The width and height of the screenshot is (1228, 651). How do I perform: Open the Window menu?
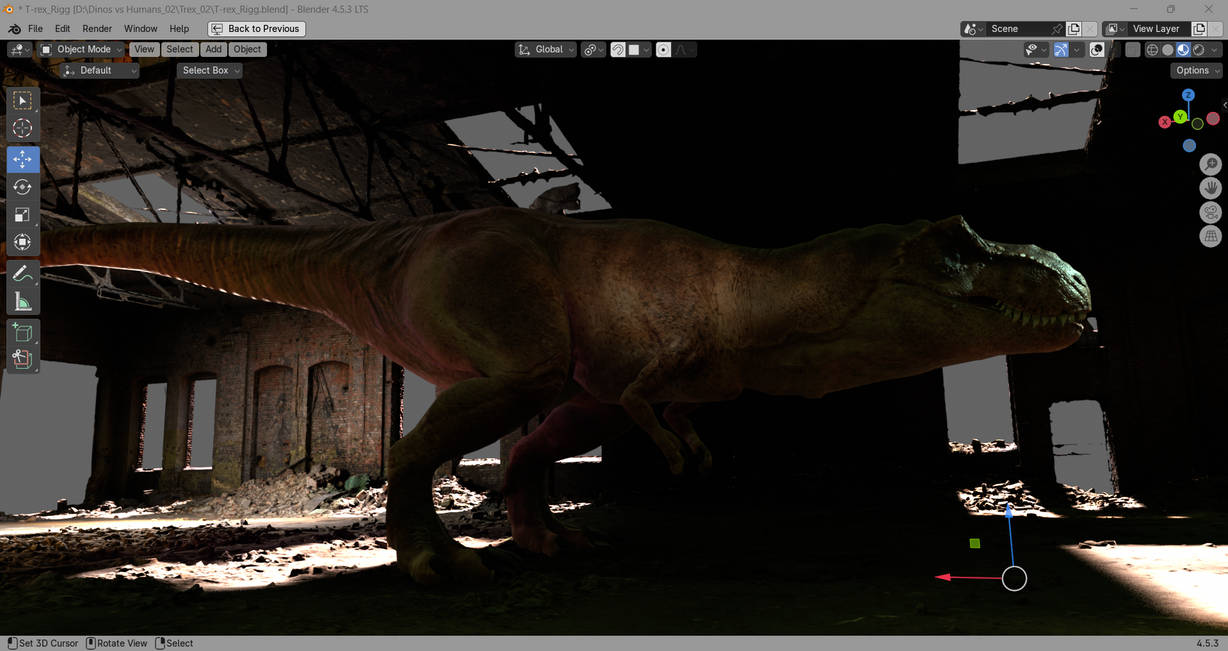(x=141, y=29)
